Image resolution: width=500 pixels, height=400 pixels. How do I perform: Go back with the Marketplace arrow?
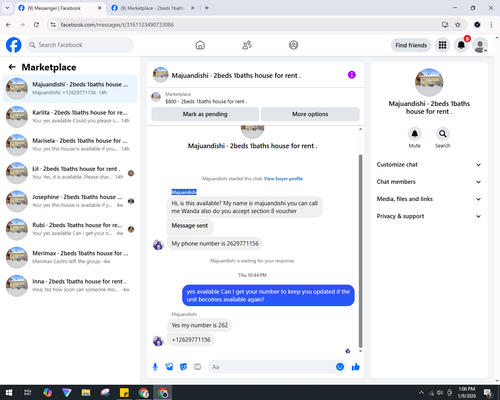12,67
